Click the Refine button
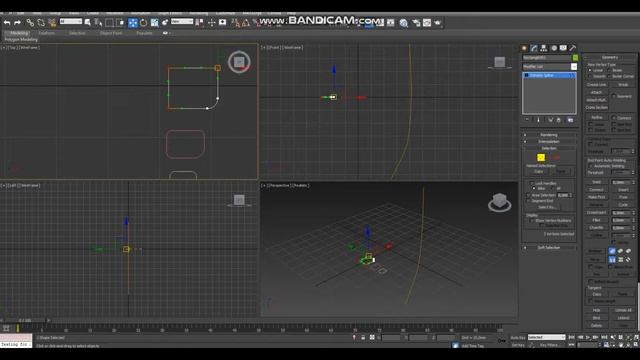This screenshot has width=640, height=360. tap(597, 118)
